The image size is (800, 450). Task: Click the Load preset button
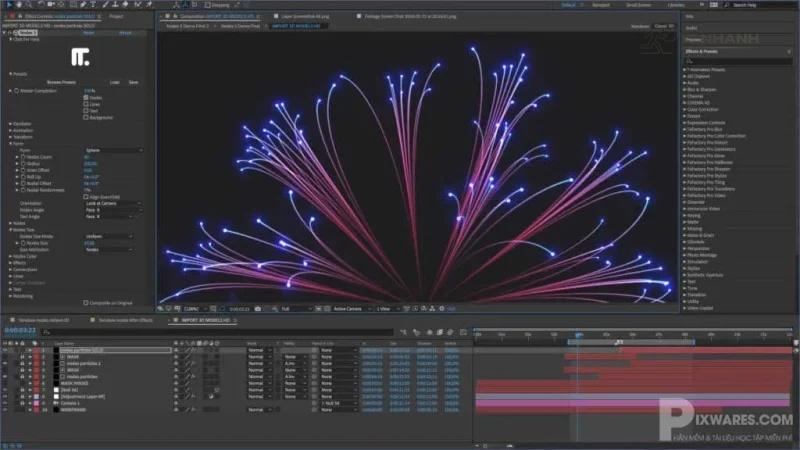114,82
